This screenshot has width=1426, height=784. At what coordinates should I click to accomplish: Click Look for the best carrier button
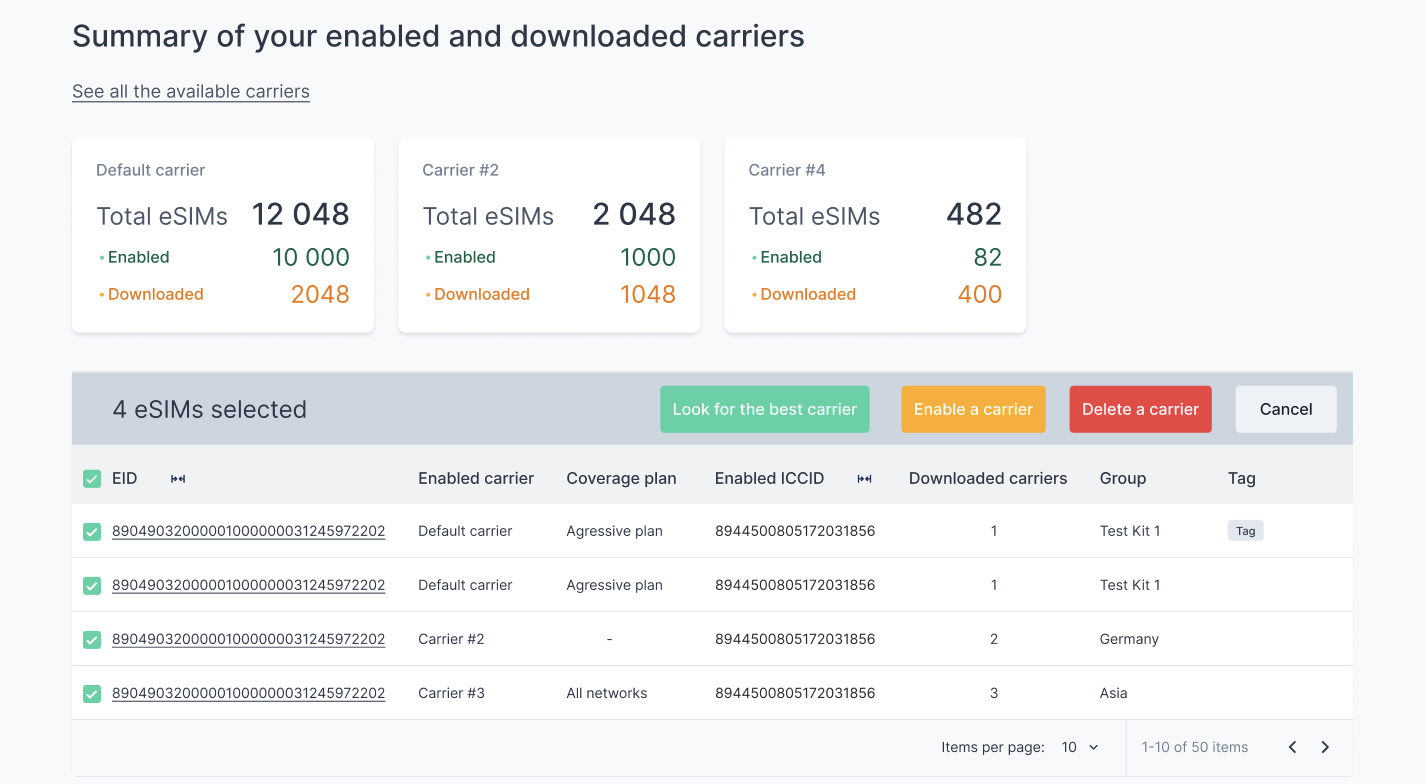(x=764, y=409)
